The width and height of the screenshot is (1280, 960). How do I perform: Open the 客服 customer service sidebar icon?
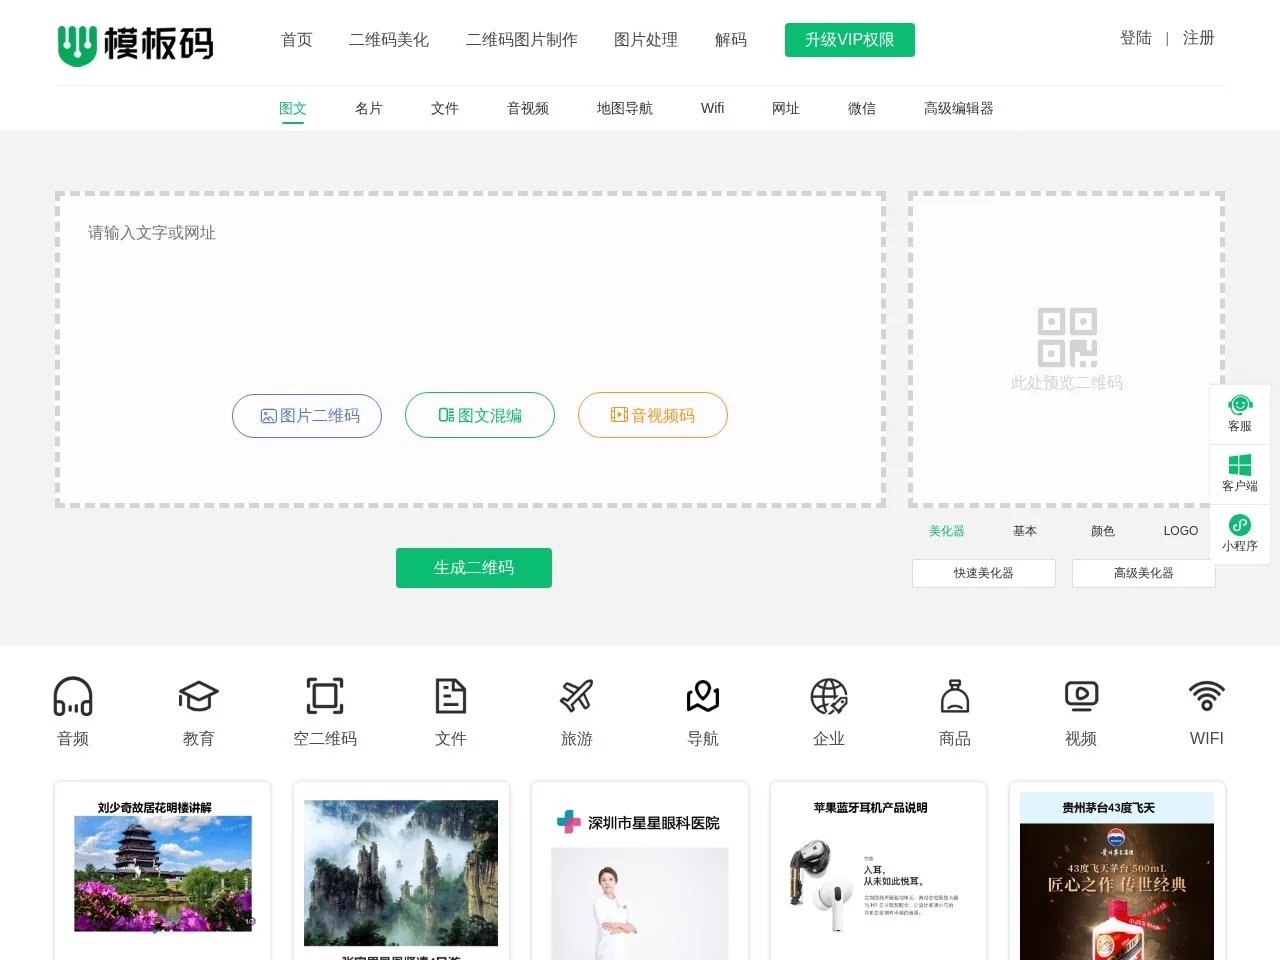pos(1240,412)
